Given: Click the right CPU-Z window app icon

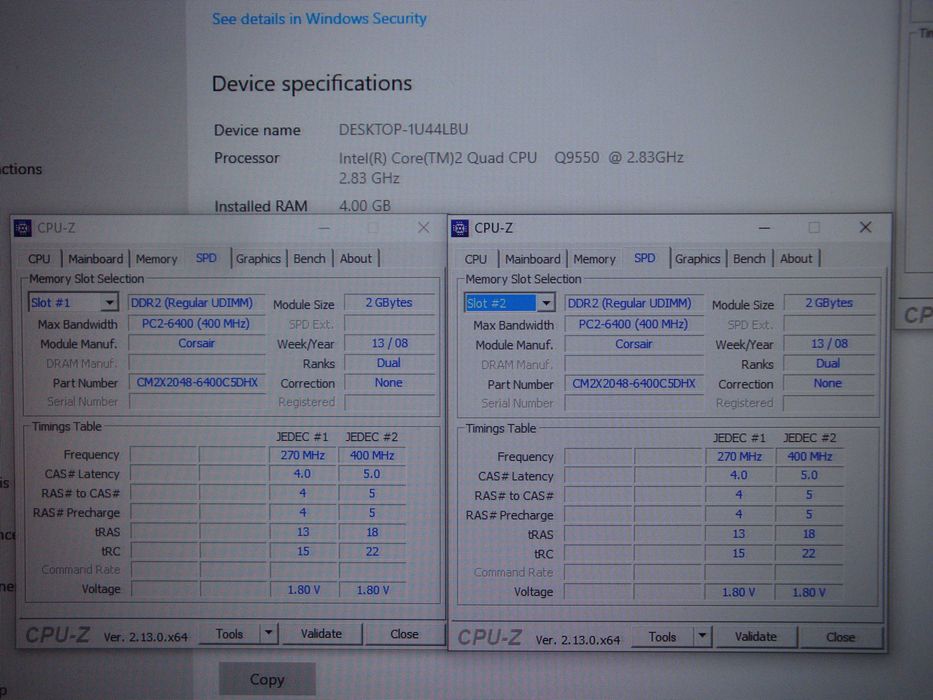Looking at the screenshot, I should point(460,228).
